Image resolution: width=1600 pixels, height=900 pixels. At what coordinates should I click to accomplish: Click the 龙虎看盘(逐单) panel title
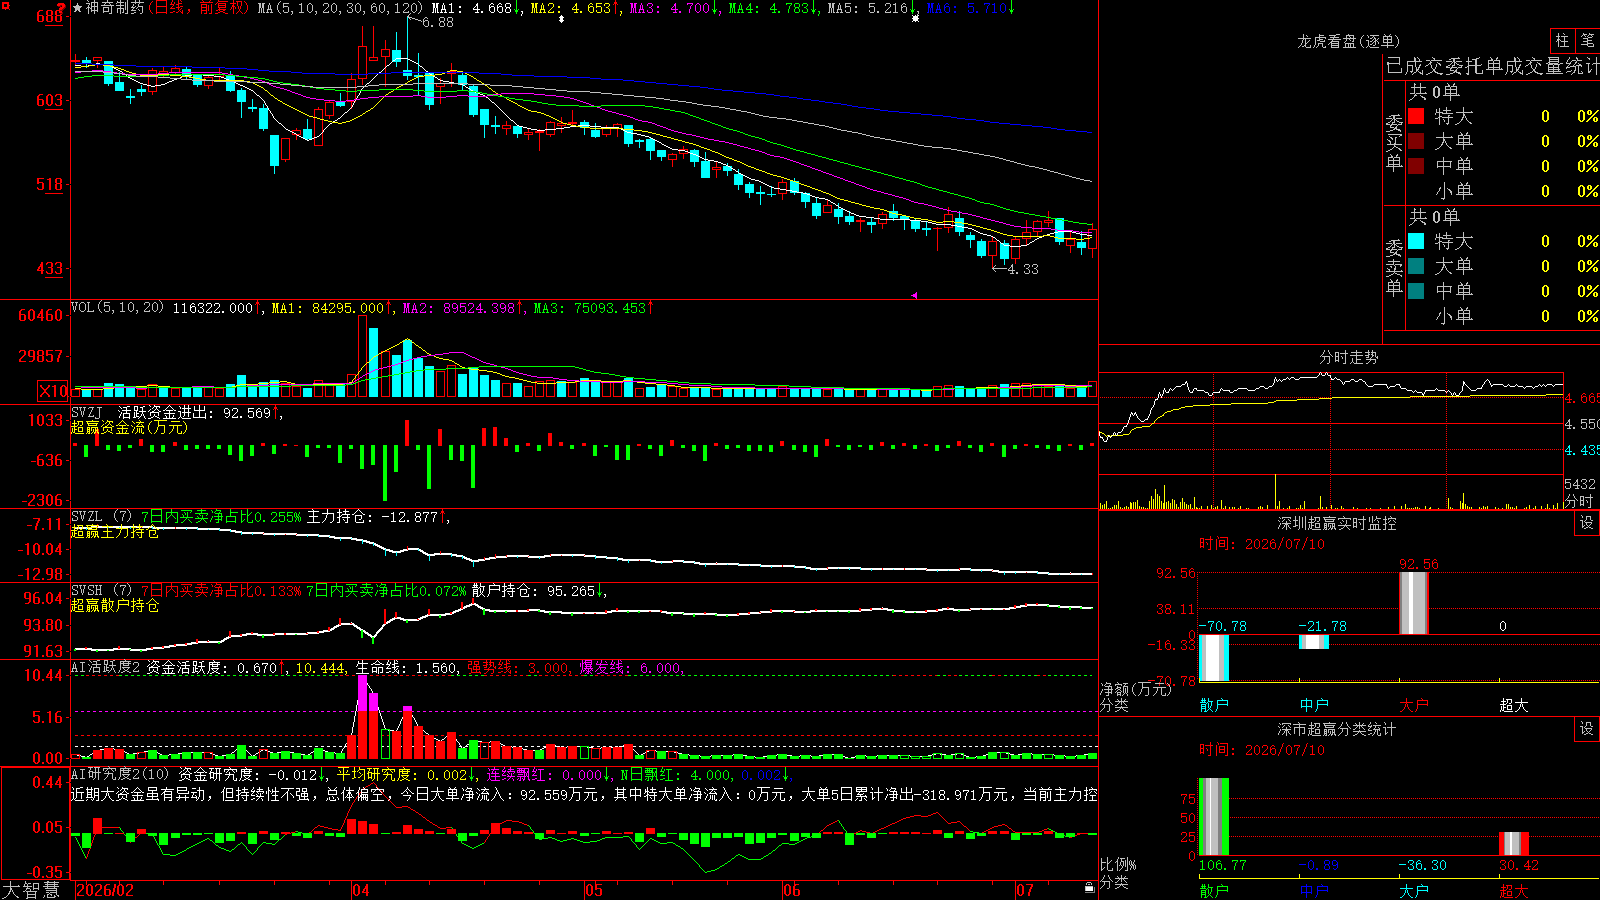tap(1349, 41)
